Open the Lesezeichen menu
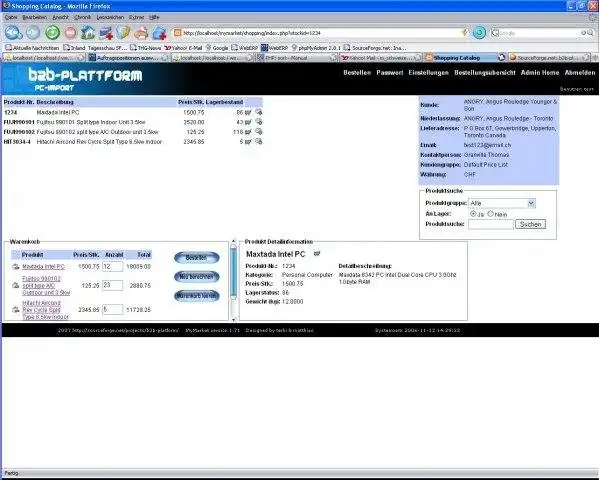The image size is (599, 480). 110,17
